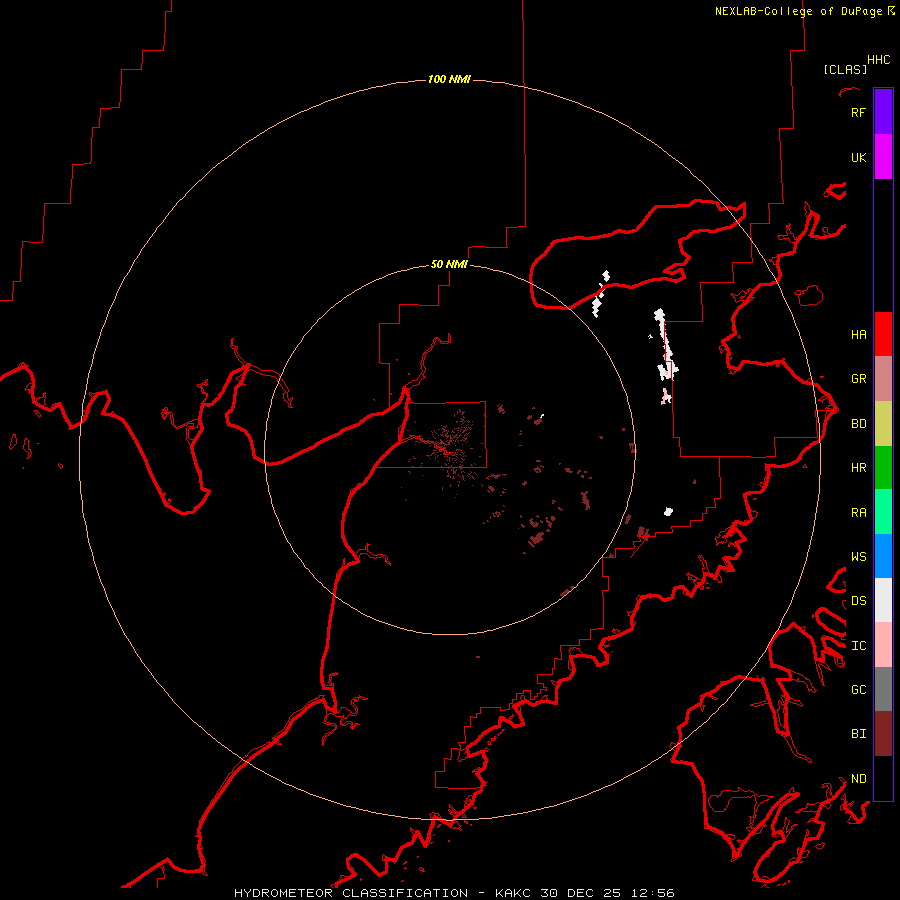Viewport: 900px width, 900px height.
Task: Select the DS white legend swatch
Action: click(x=883, y=600)
